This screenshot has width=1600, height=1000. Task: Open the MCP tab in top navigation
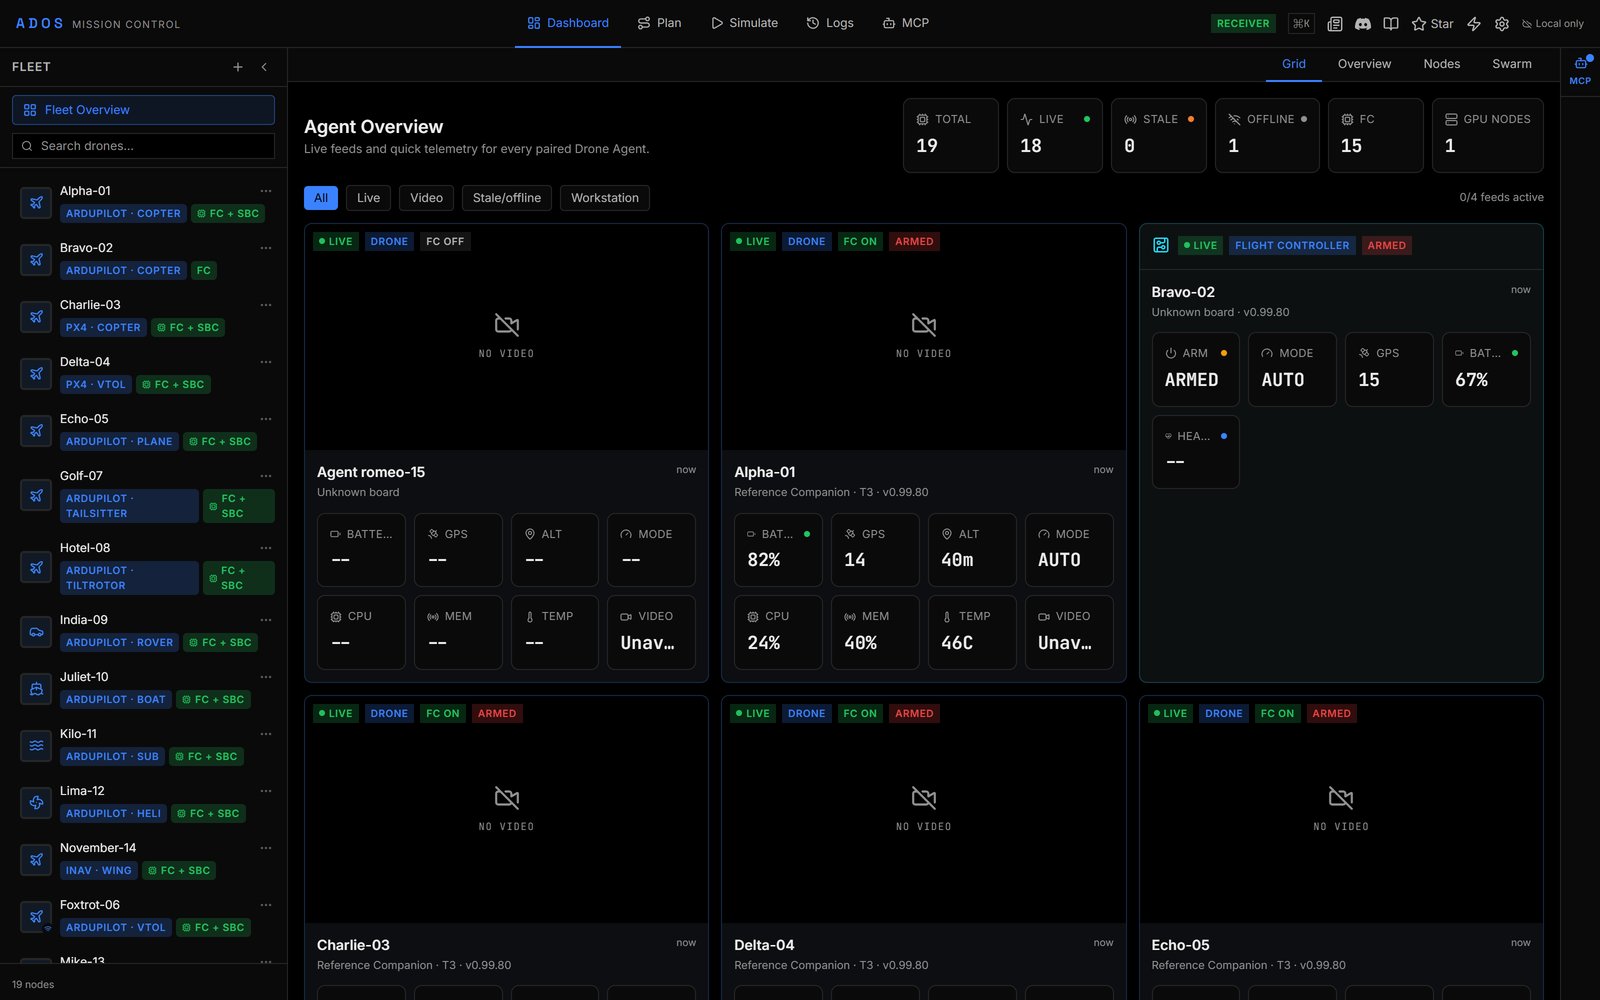pos(905,23)
